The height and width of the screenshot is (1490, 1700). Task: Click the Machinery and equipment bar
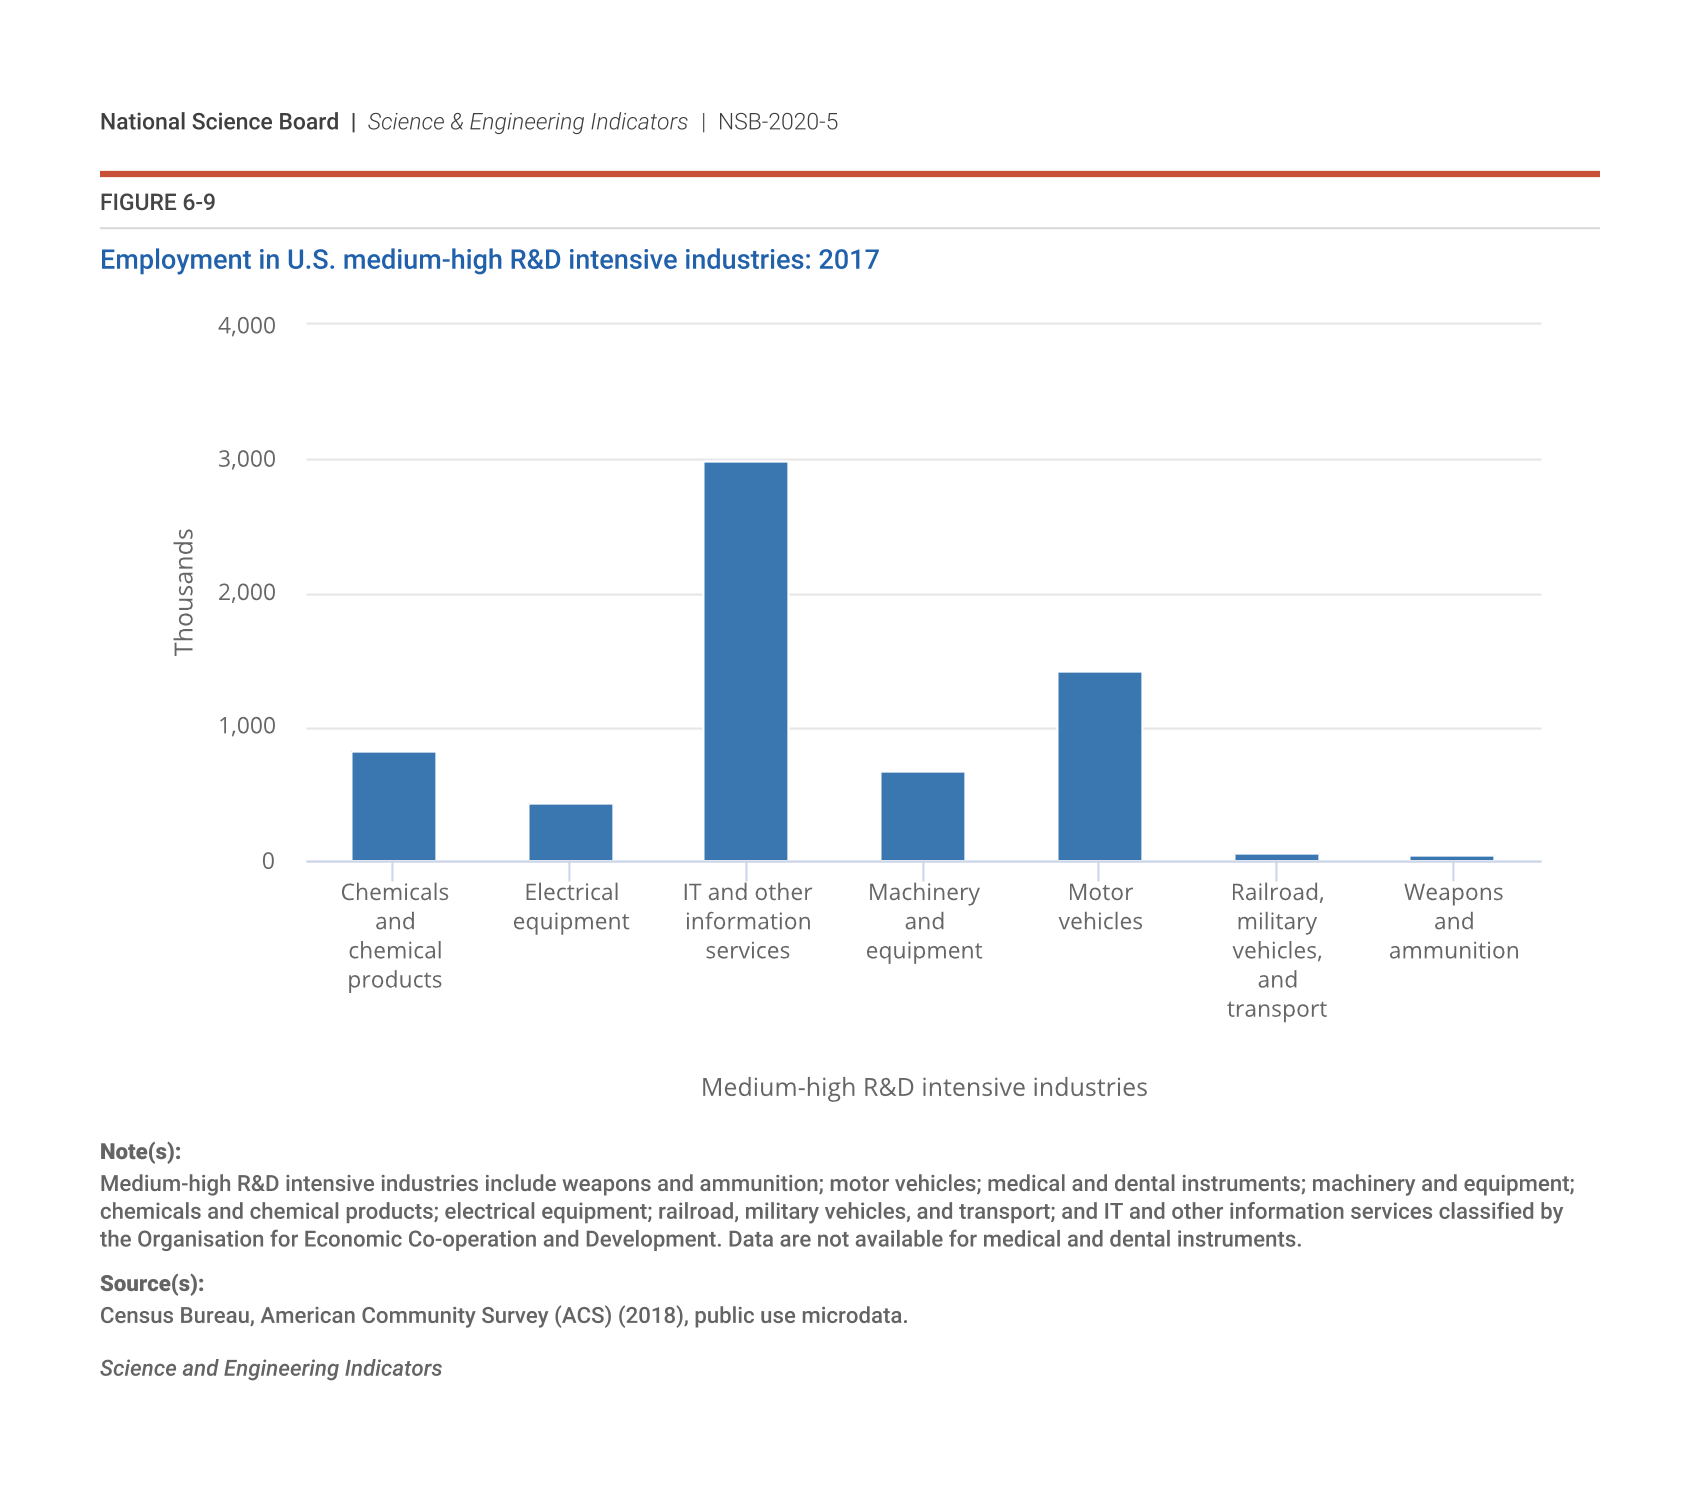922,816
